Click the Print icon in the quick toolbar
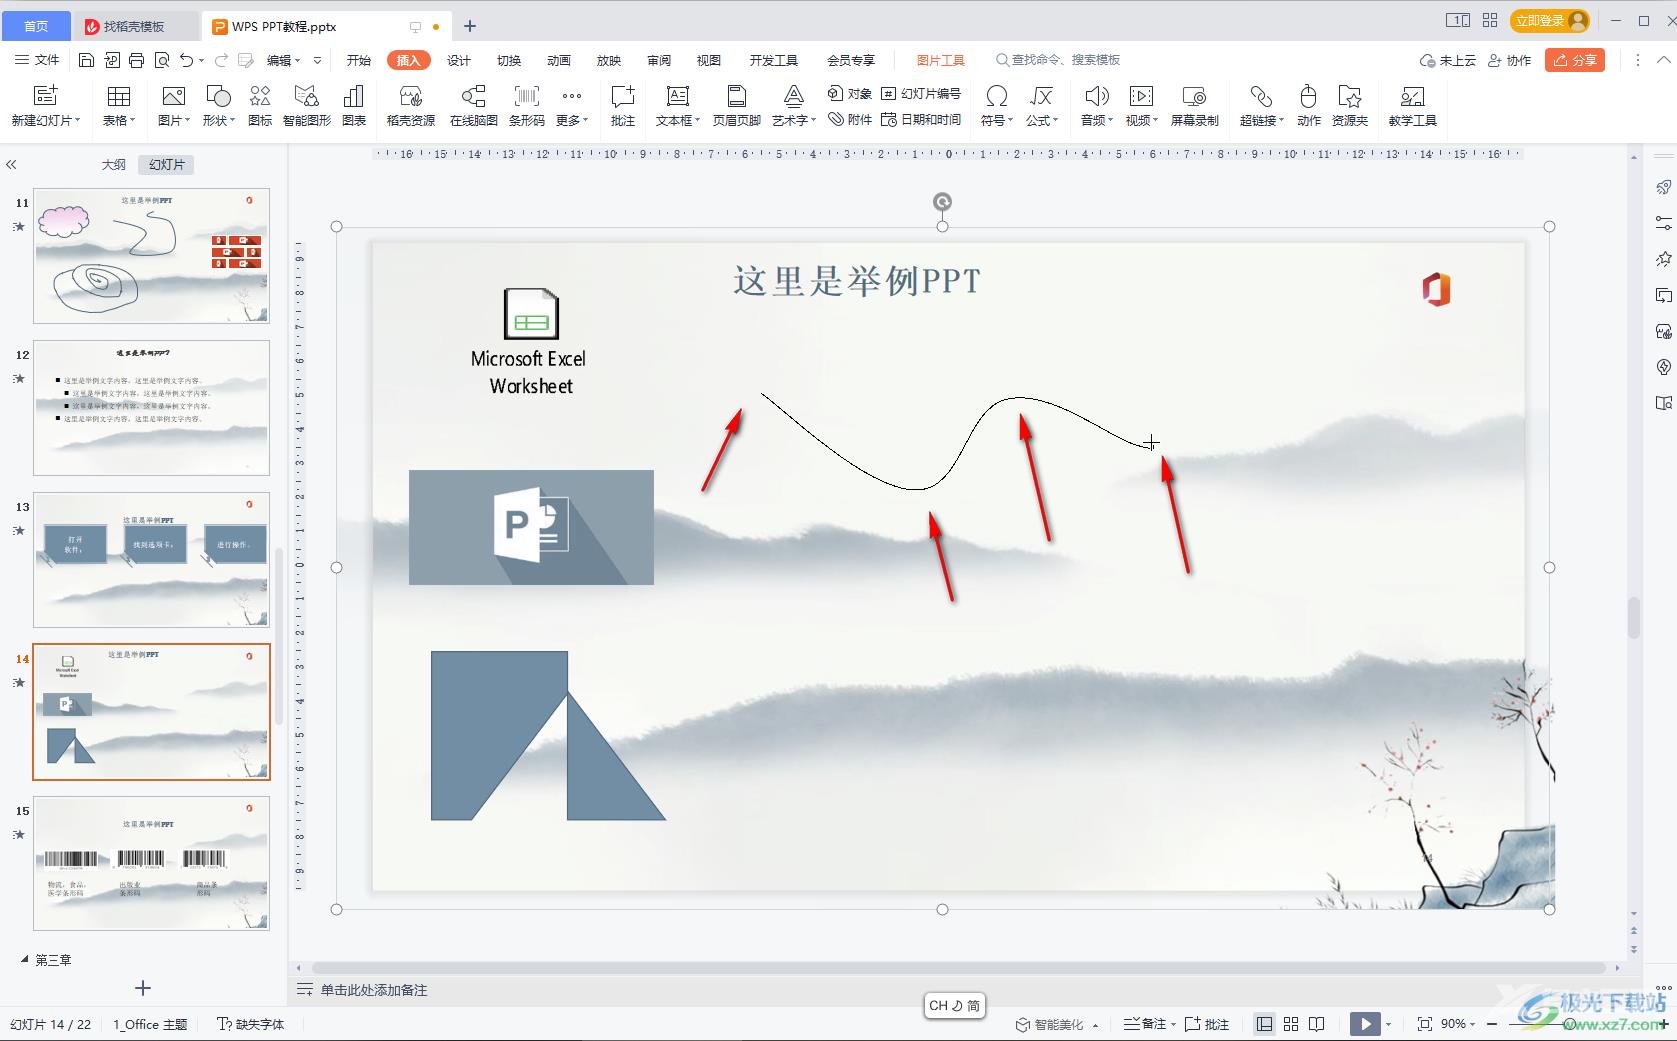This screenshot has height=1041, width=1677. click(x=136, y=60)
